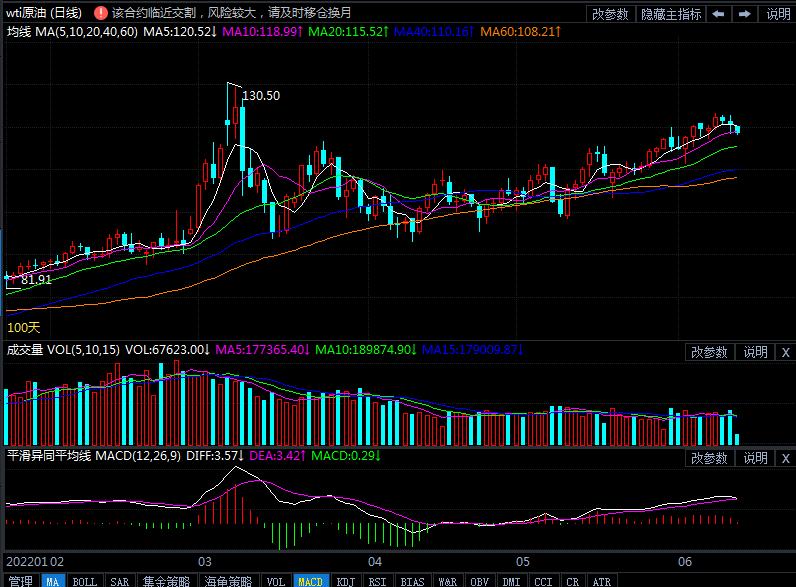This screenshot has height=587, width=796.
Task: Select the RSI indicator tab
Action: tap(377, 581)
